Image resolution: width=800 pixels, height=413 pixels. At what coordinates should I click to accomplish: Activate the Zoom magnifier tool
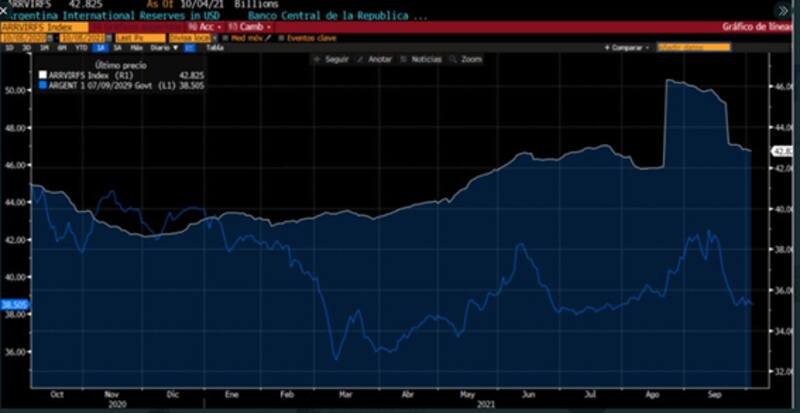click(465, 60)
